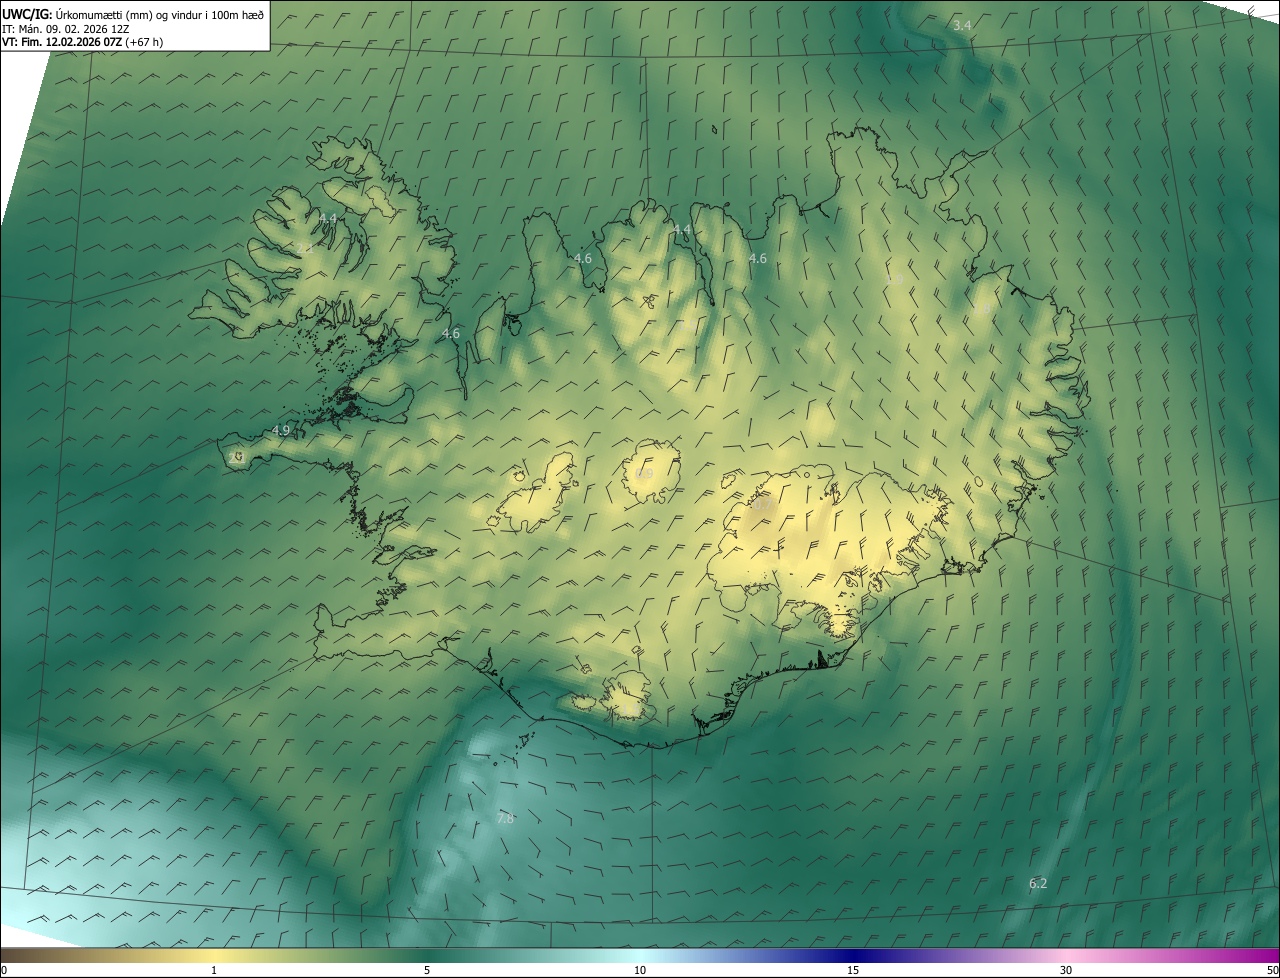
Task: Click the 7.8 value label over the sea
Action: pos(505,818)
